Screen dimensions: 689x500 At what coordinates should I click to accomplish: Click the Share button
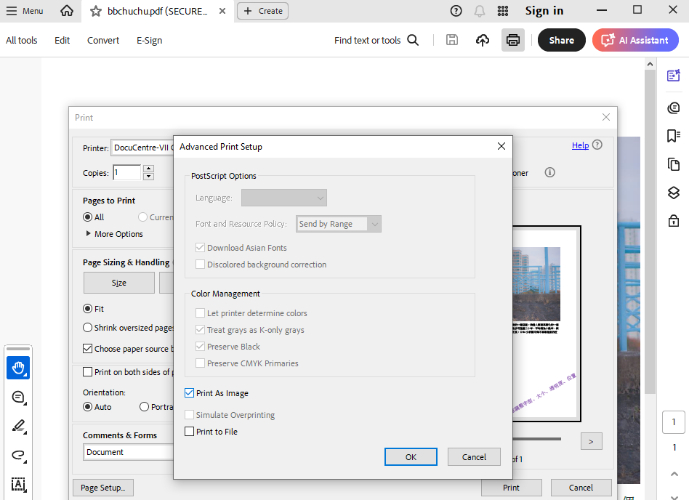point(561,40)
